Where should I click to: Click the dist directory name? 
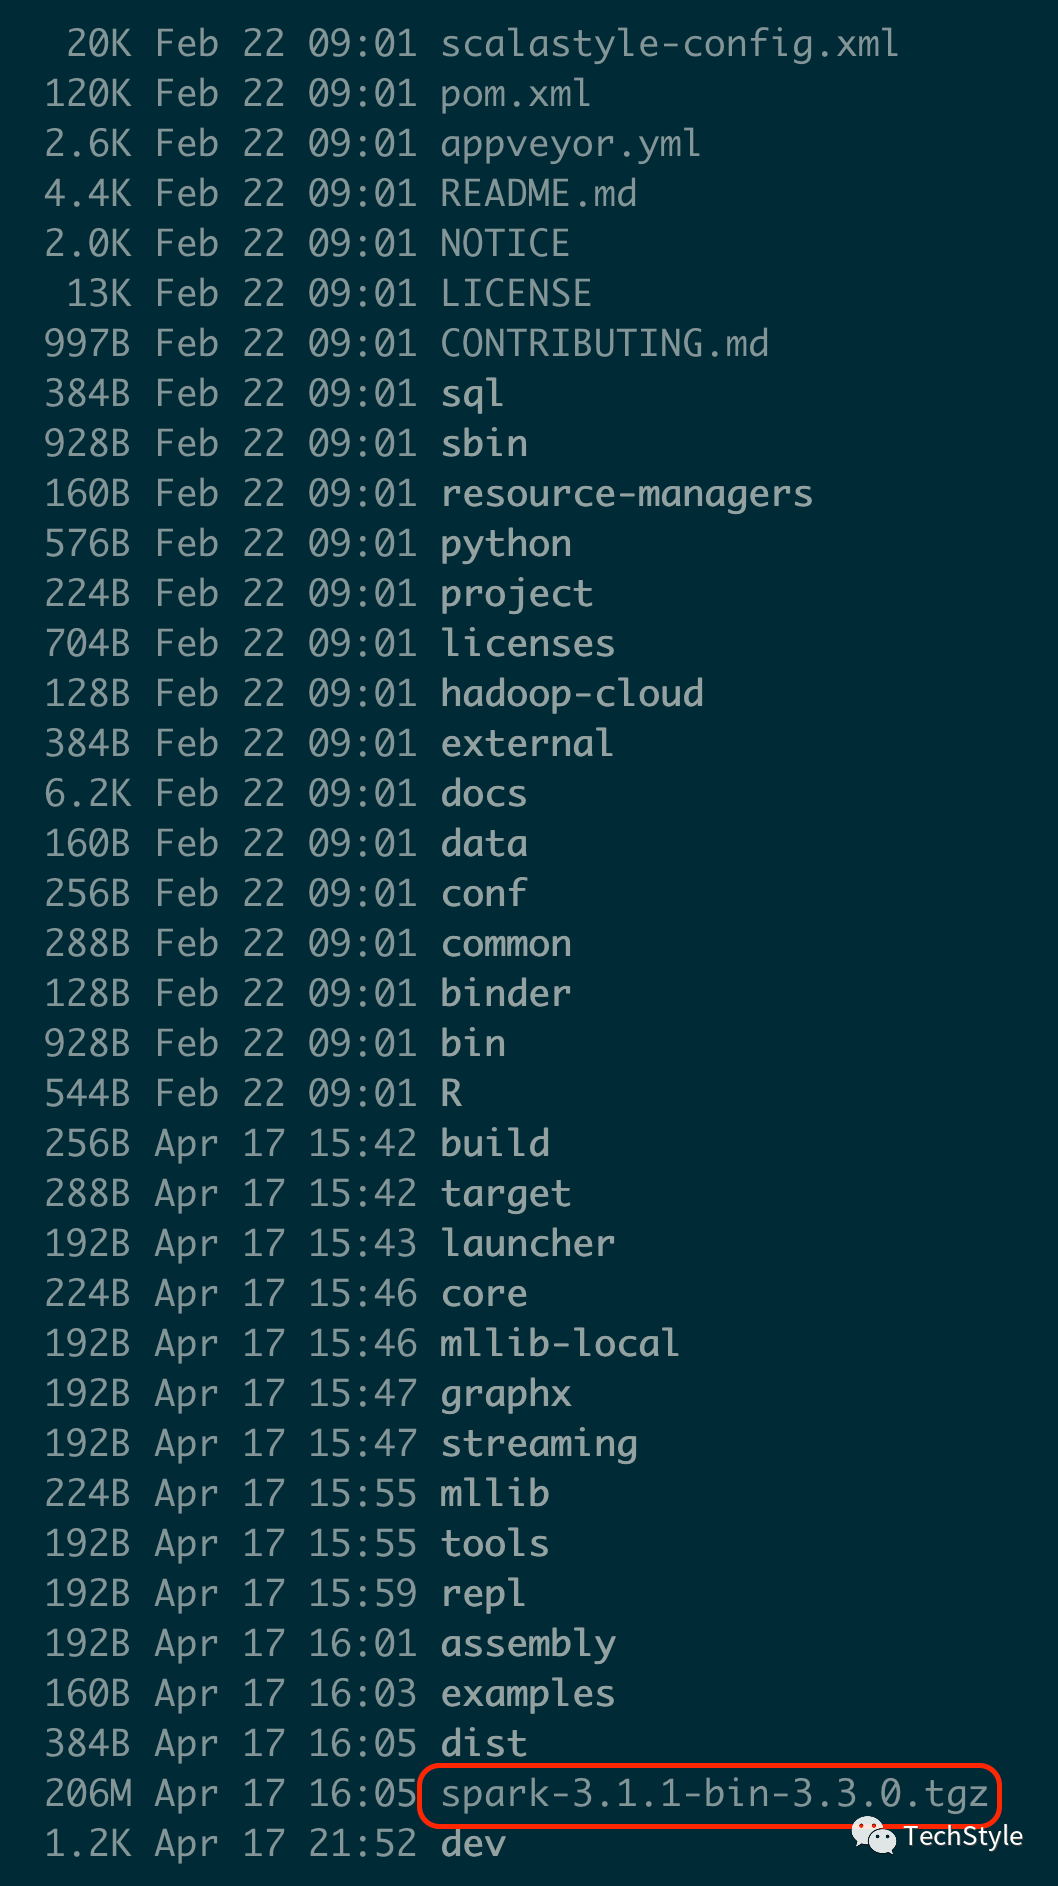484,1743
